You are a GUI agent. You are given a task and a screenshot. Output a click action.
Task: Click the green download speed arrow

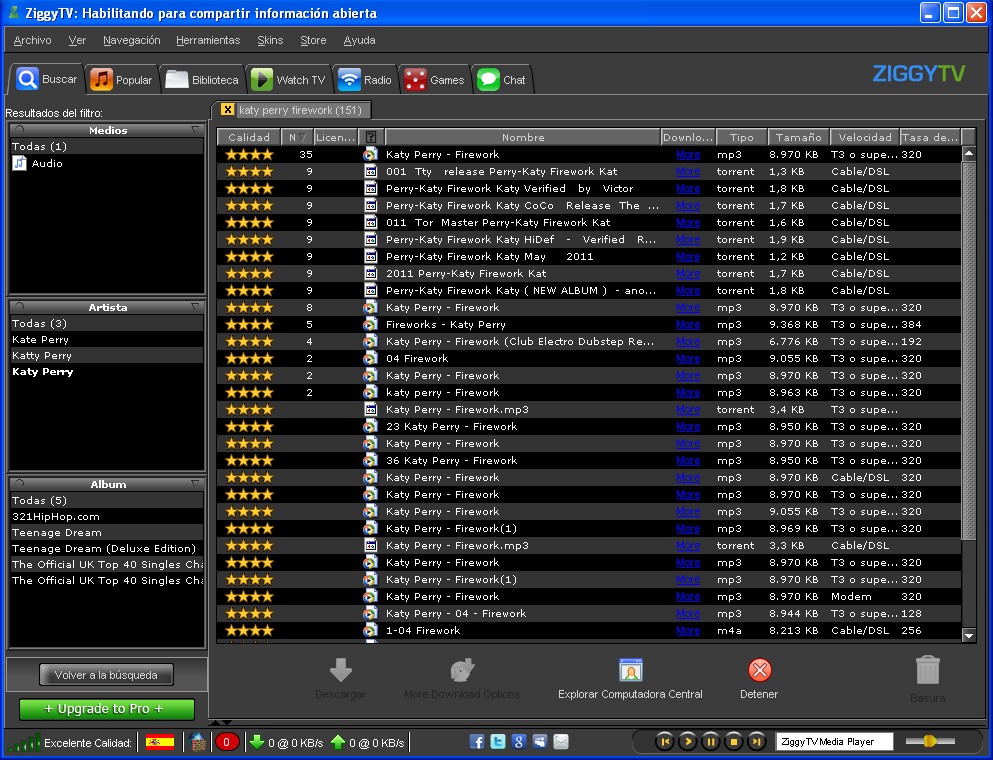[x=257, y=742]
